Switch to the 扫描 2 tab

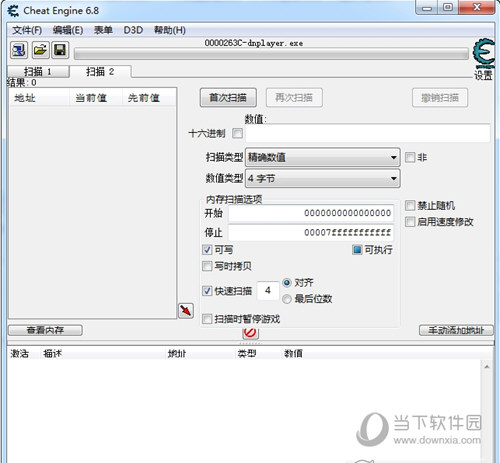100,71
